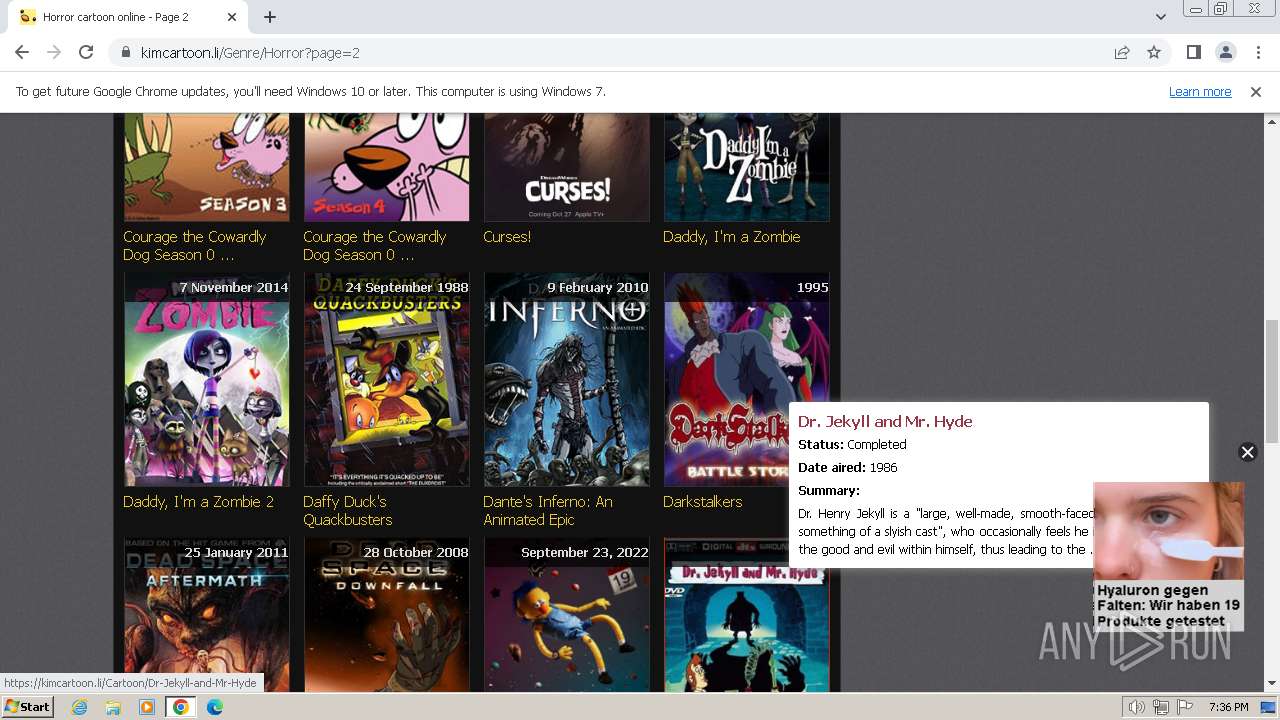Screen dimensions: 1280x720
Task: Click the Daffy Duck's Quackbusters poster
Action: [386, 380]
